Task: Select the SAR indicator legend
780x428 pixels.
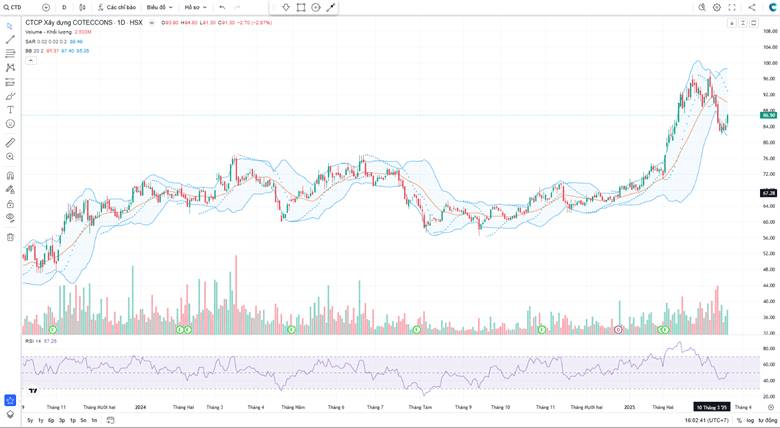Action: 30,41
